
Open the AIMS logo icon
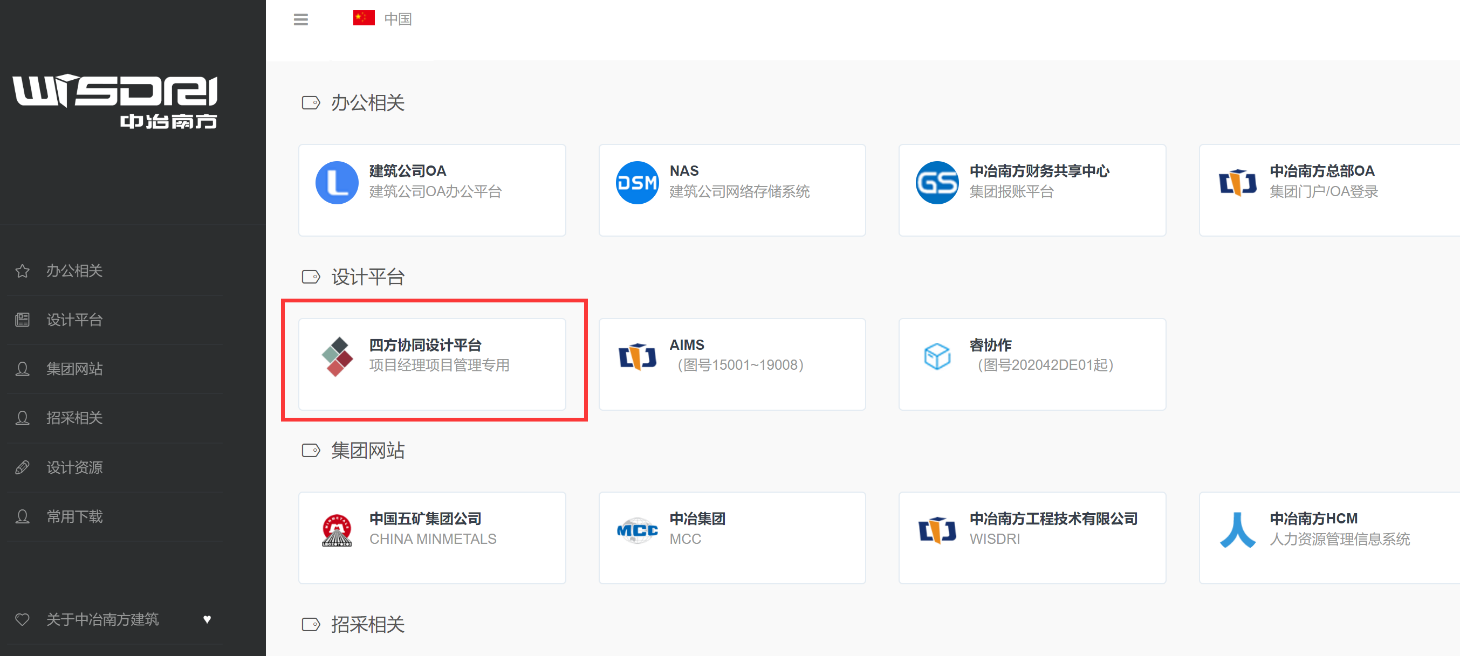click(637, 357)
